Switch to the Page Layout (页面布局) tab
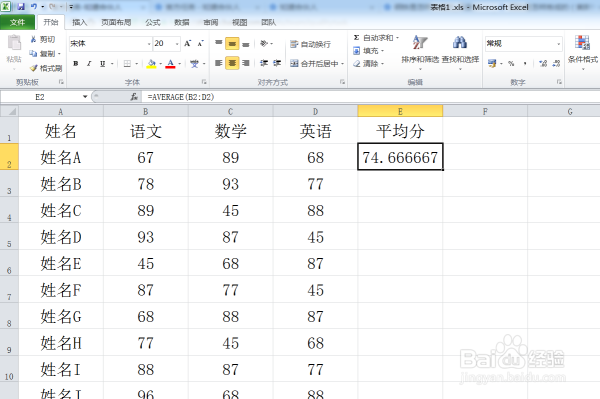This screenshot has height=399, width=600. click(x=116, y=23)
